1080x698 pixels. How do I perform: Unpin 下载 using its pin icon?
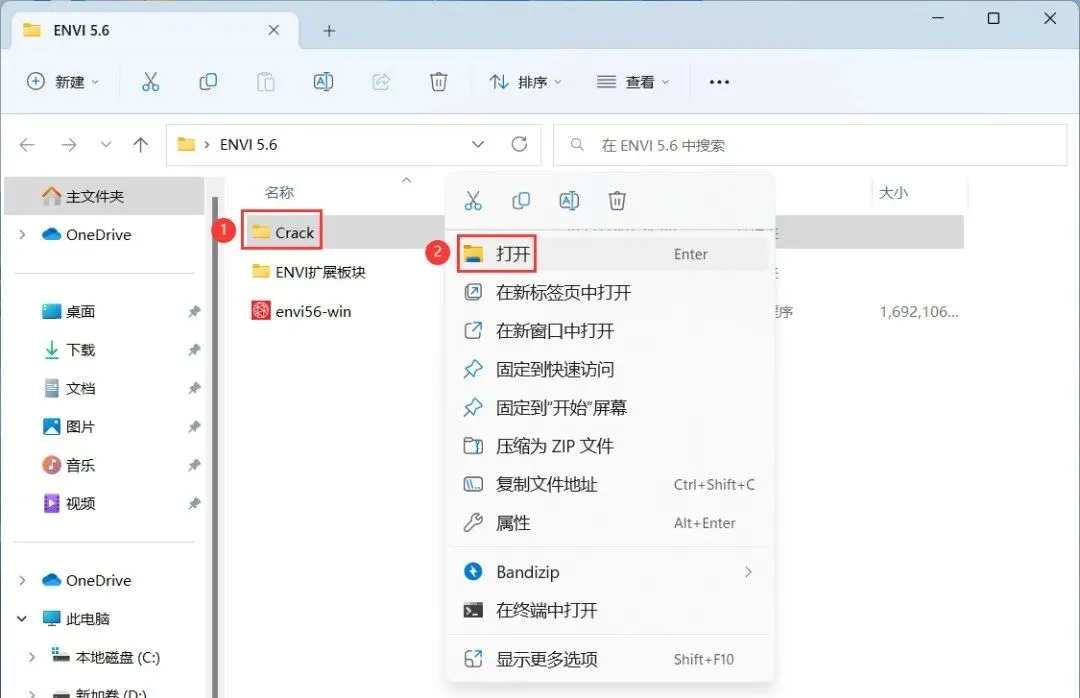[194, 350]
